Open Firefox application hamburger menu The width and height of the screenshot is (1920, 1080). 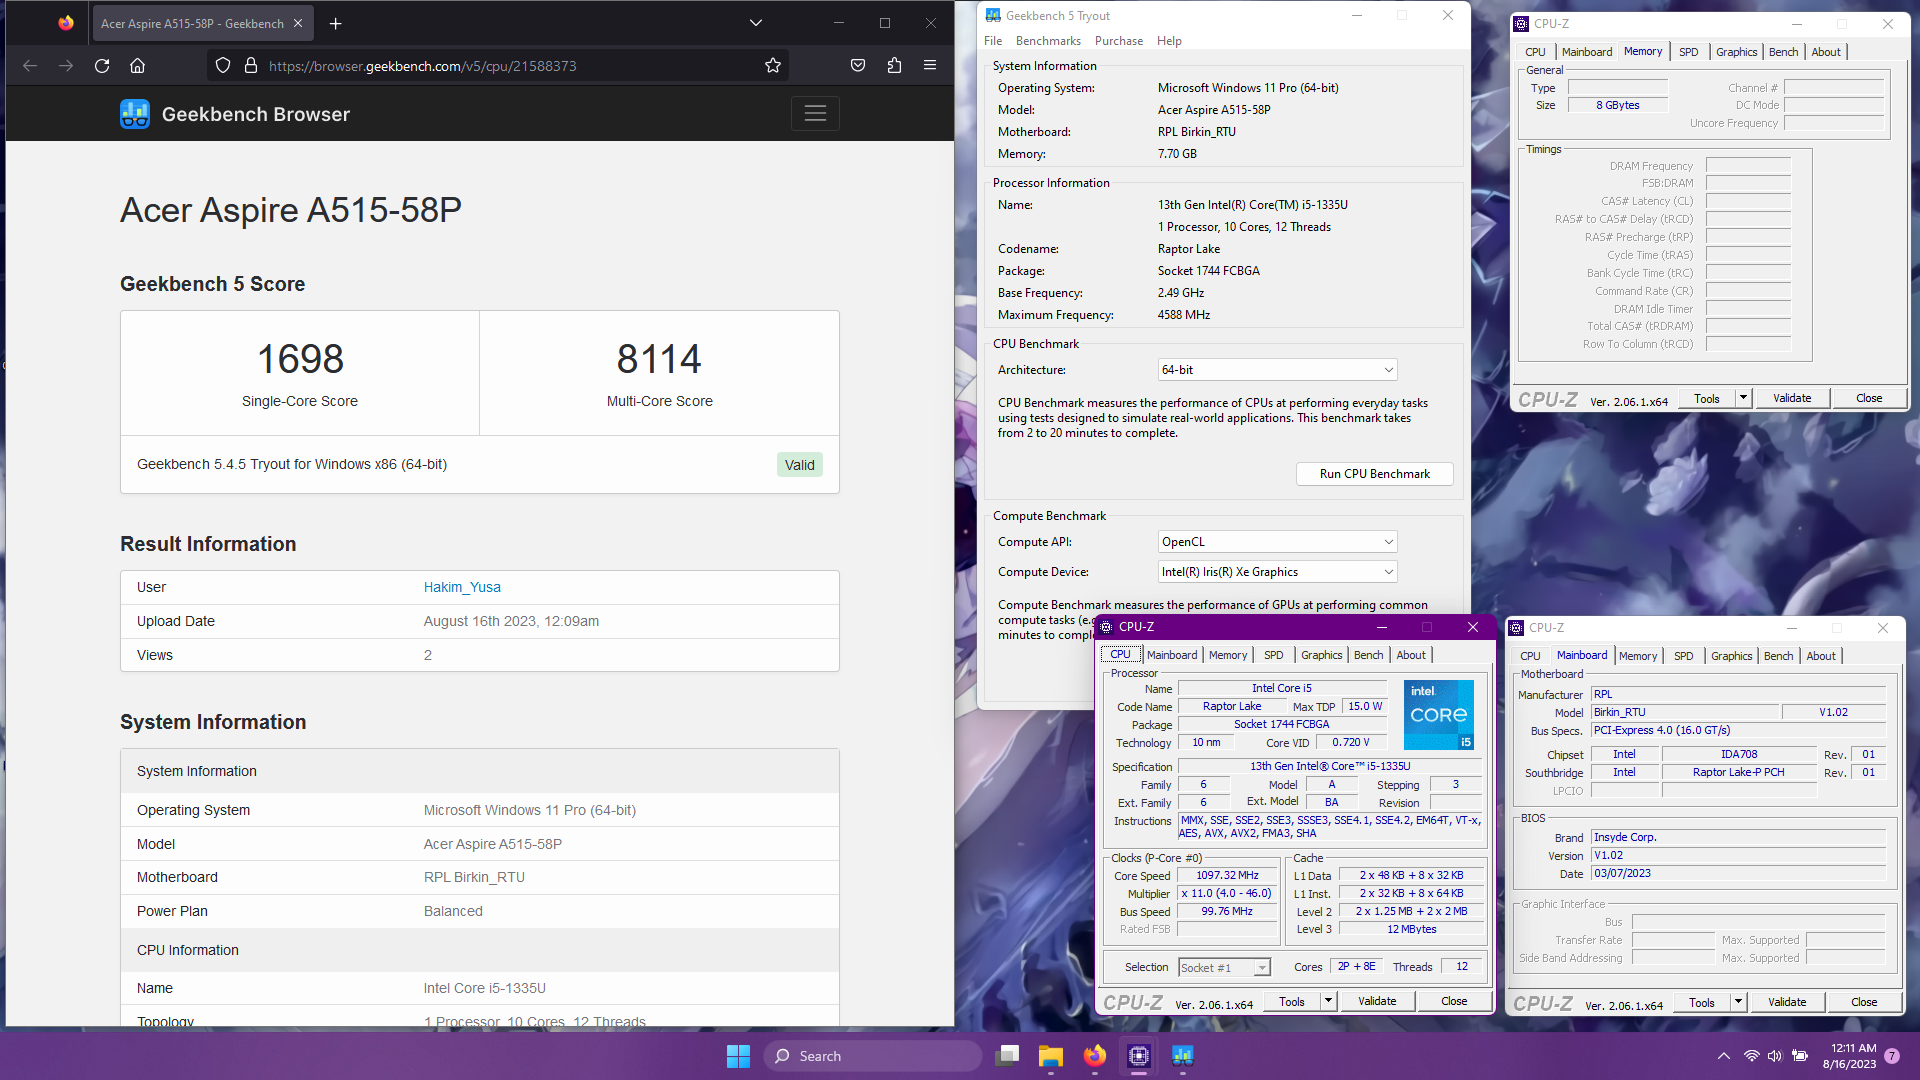(x=930, y=66)
